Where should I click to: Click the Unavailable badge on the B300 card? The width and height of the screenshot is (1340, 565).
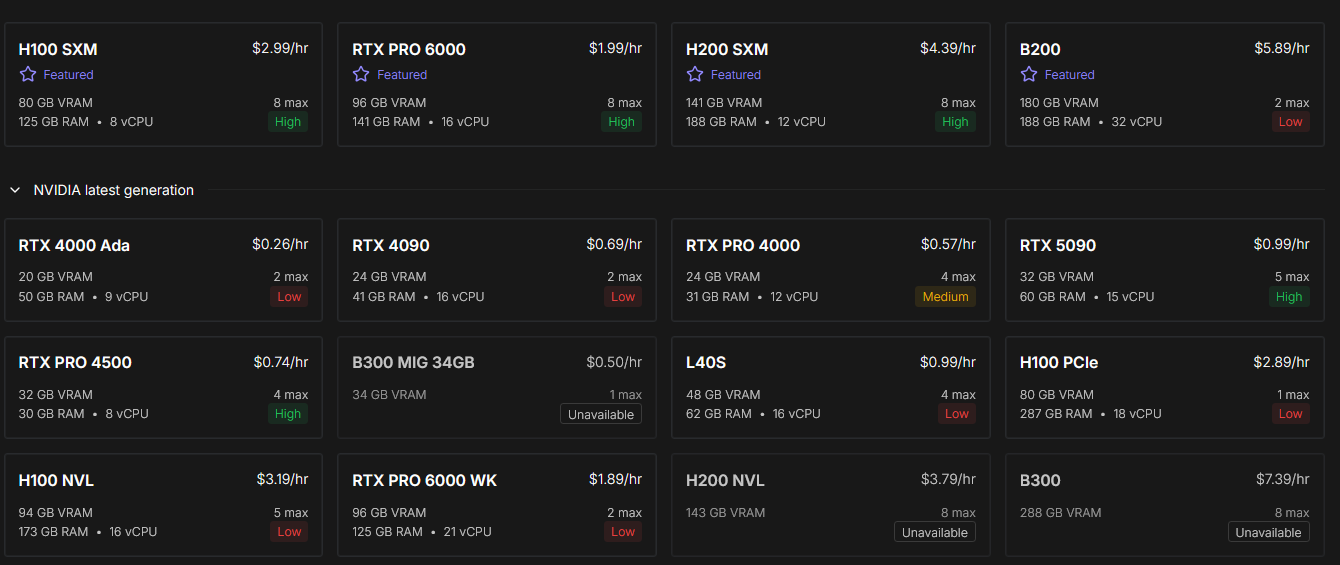(x=1268, y=532)
